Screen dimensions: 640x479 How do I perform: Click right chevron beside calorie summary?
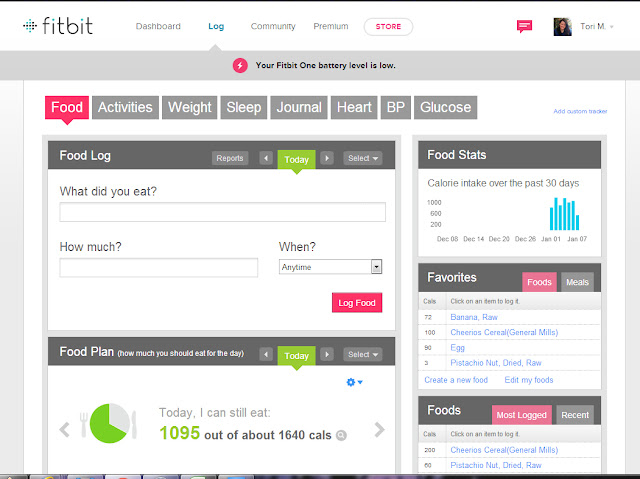click(380, 429)
